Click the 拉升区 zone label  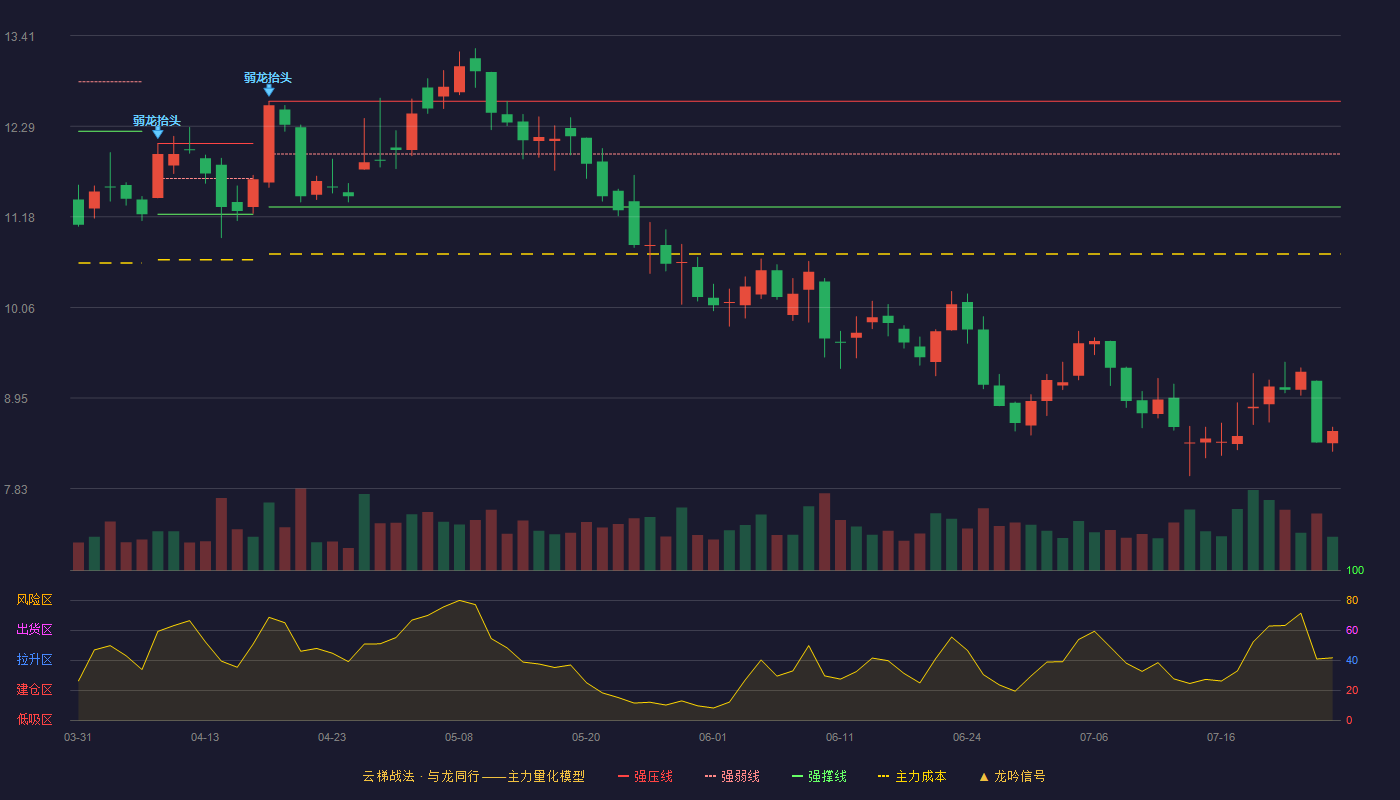(x=34, y=660)
